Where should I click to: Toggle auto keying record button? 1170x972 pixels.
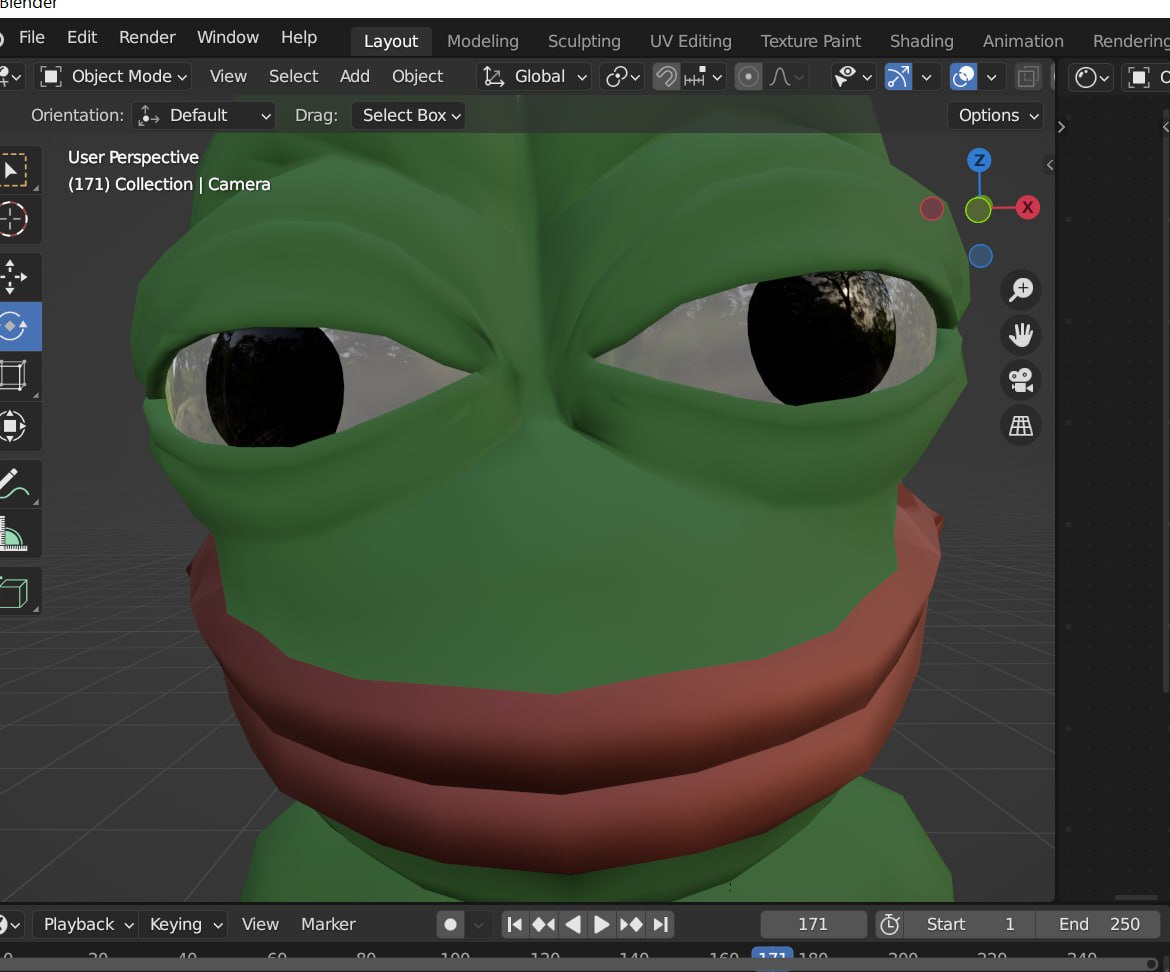pos(450,924)
